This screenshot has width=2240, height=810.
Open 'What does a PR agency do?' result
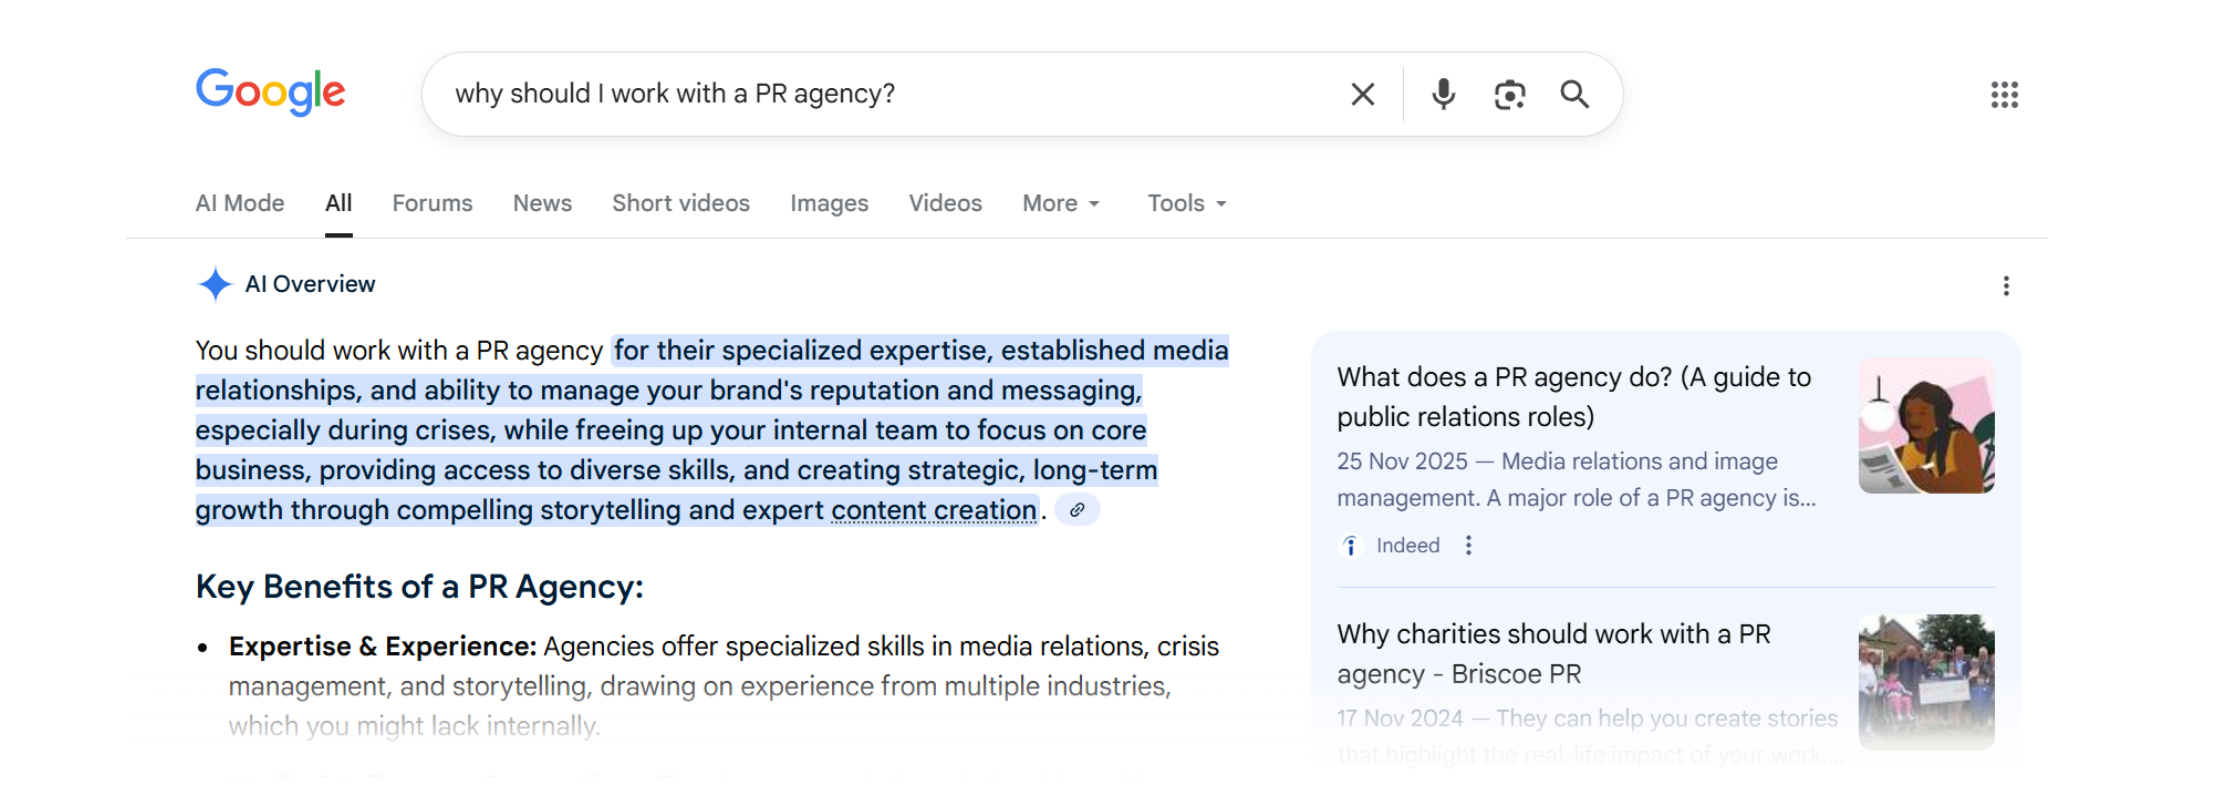[1574, 397]
